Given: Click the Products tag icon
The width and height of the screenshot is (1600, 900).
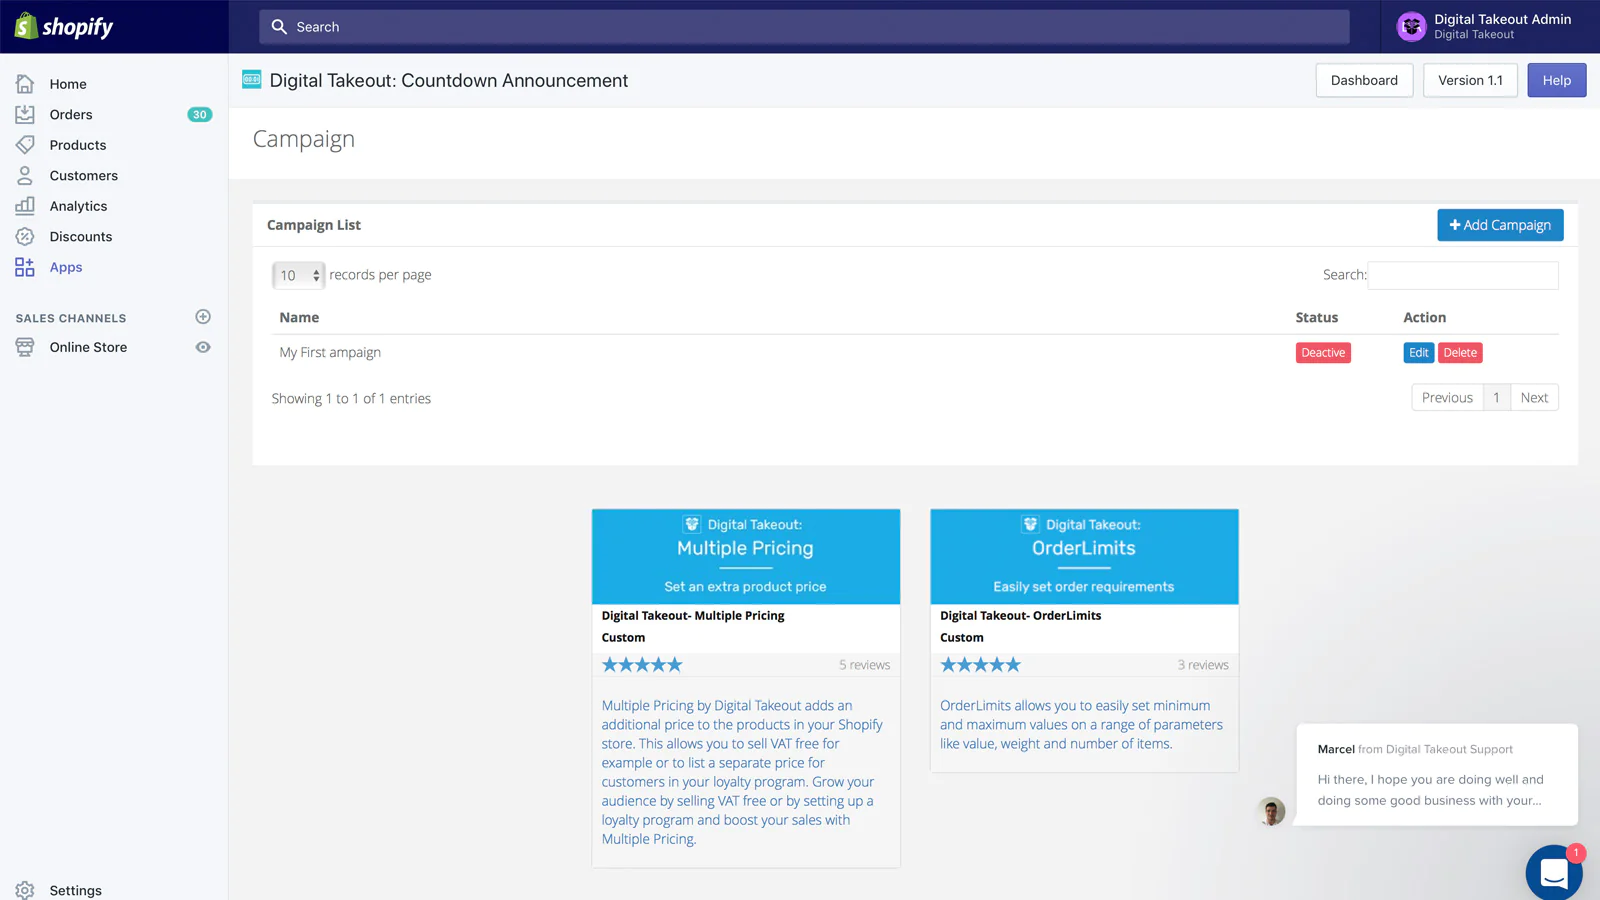Looking at the screenshot, I should 25,145.
